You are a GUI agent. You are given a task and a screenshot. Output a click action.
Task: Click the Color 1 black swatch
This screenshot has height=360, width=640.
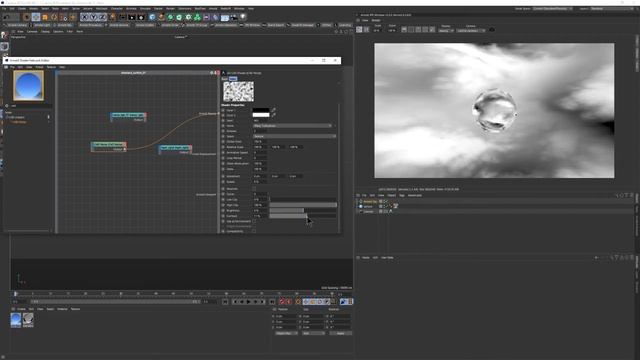(261, 110)
